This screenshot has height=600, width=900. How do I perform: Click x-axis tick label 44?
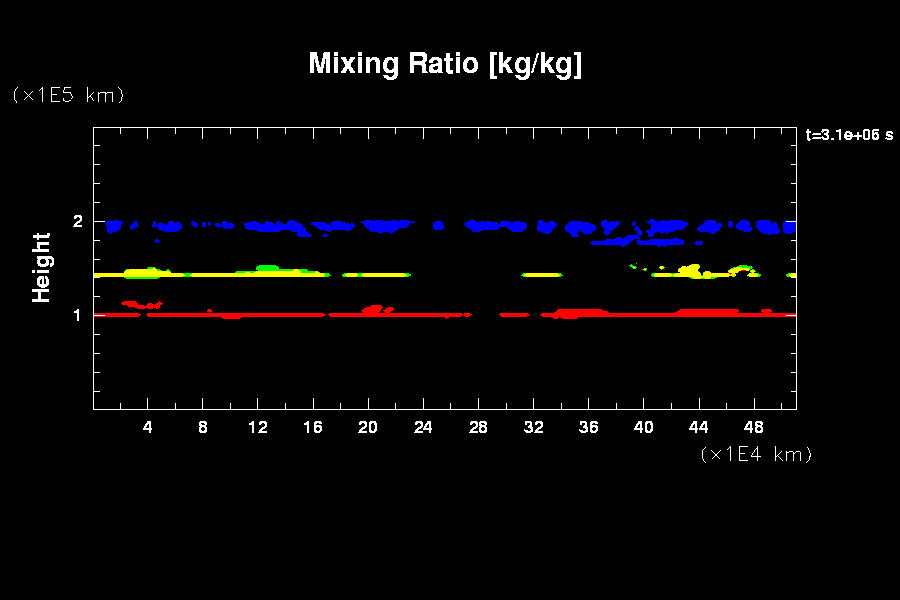click(699, 427)
